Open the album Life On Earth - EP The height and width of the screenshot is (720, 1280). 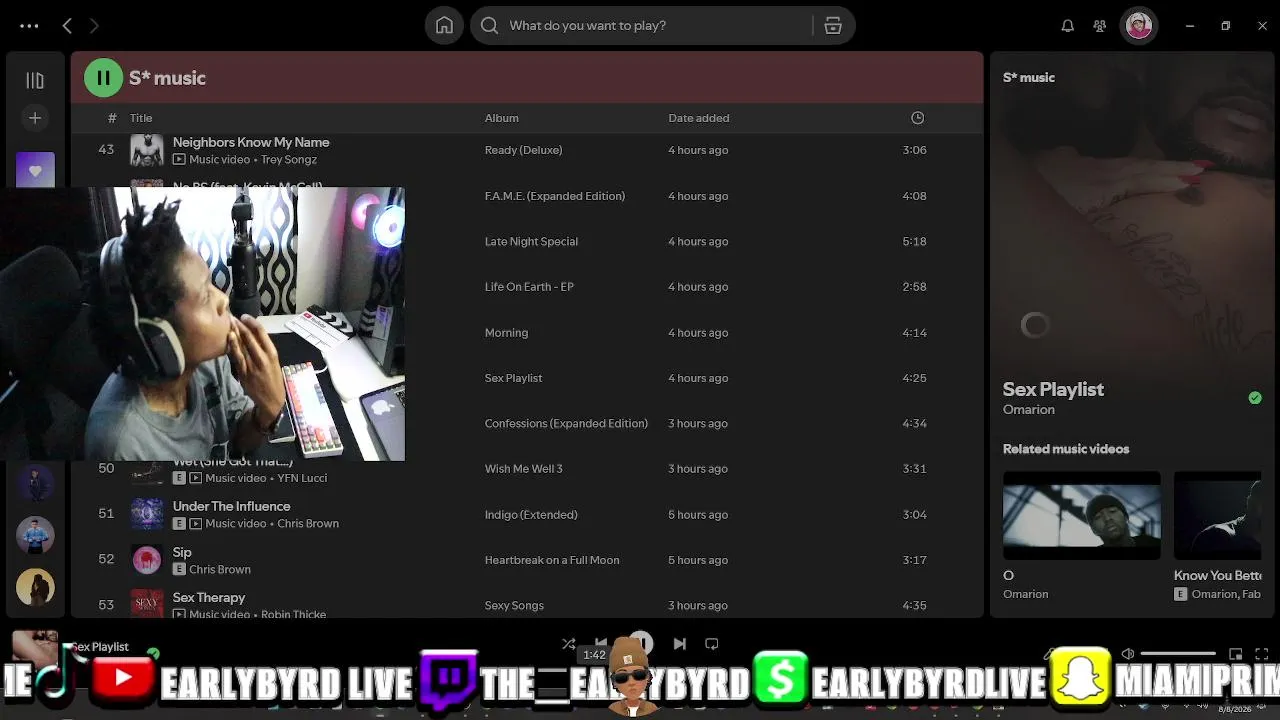coord(529,287)
